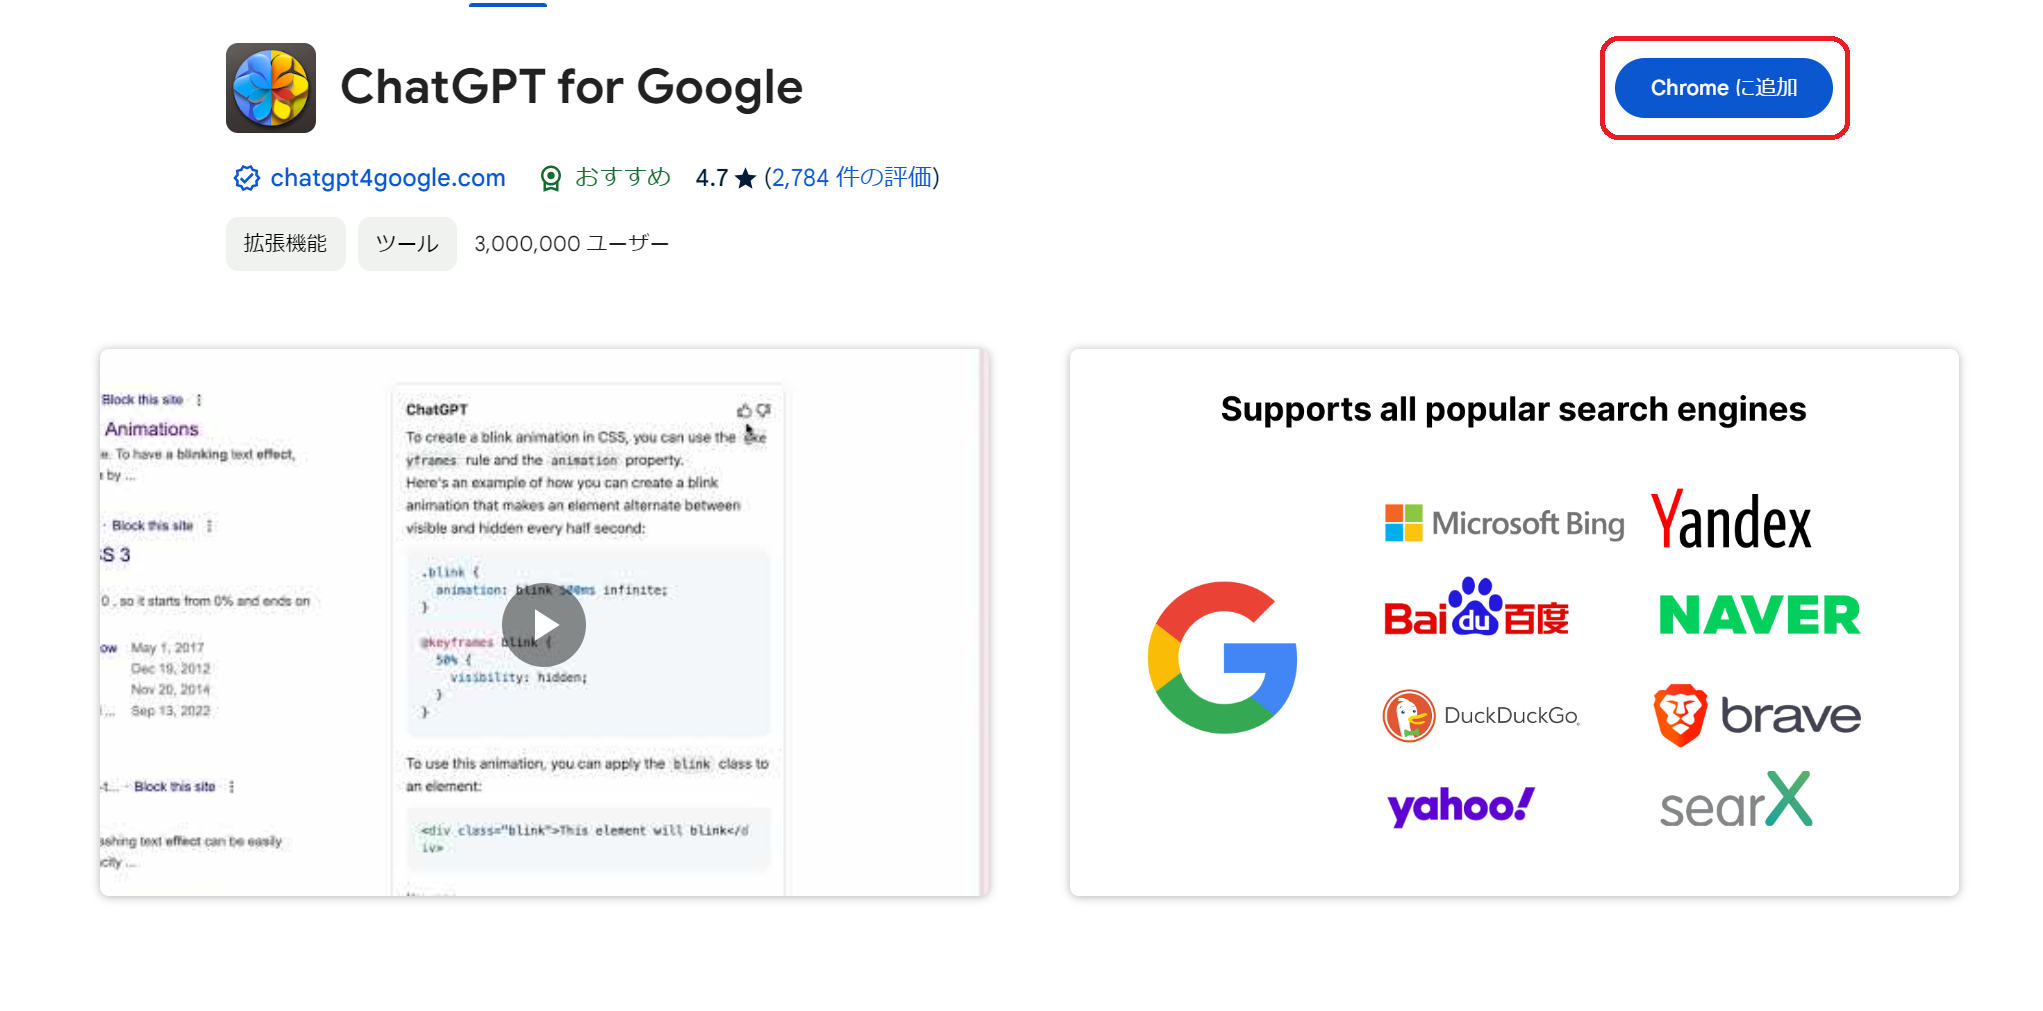The height and width of the screenshot is (1011, 2043).
Task: Click the NAVER logo
Action: click(x=1760, y=615)
